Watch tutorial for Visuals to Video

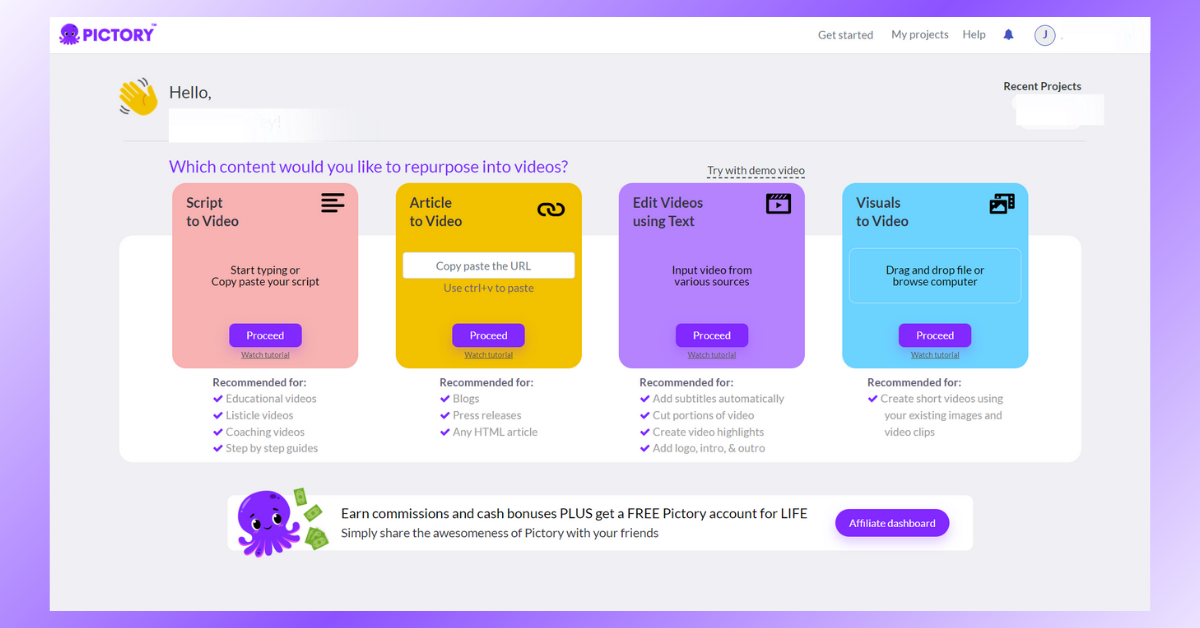pos(935,355)
